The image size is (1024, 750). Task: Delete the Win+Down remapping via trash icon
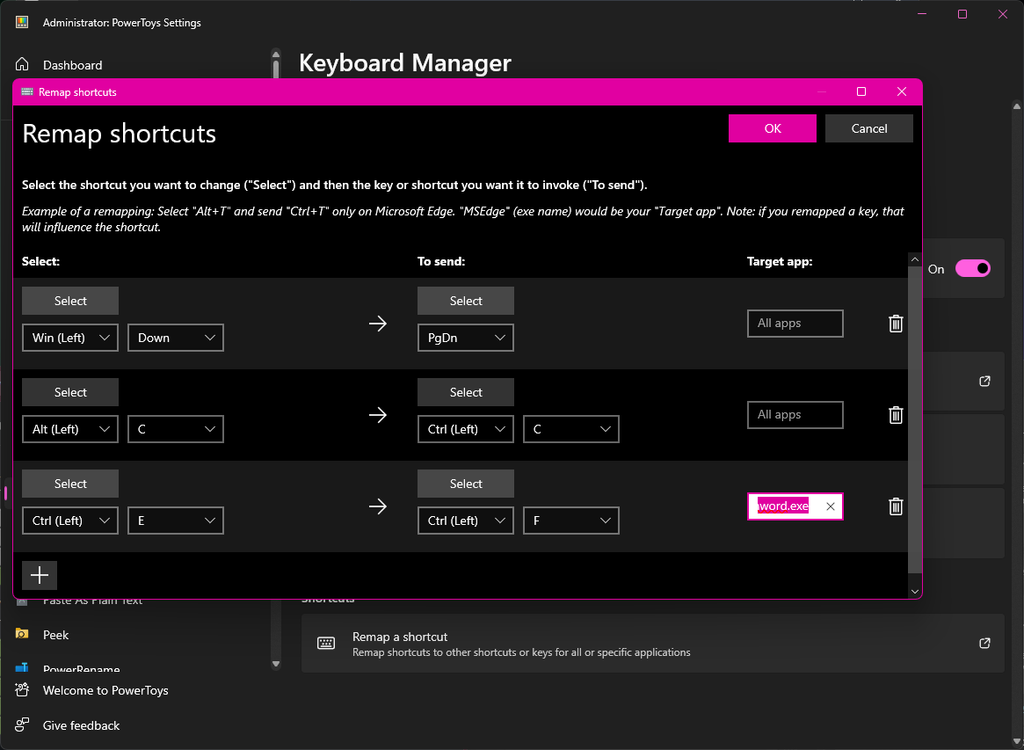pos(895,323)
